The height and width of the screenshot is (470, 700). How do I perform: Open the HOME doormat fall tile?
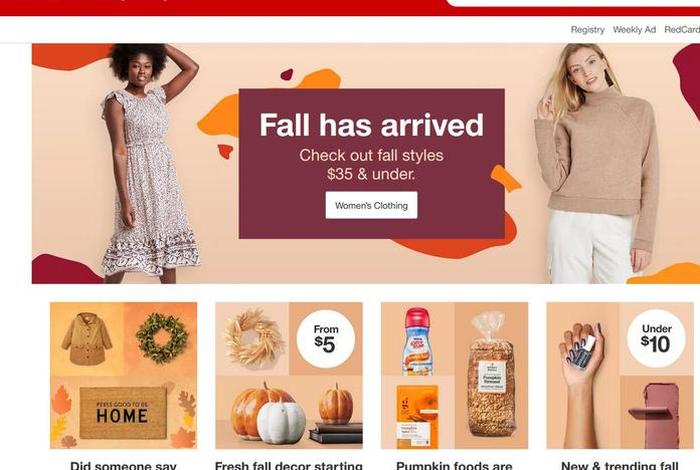[123, 375]
